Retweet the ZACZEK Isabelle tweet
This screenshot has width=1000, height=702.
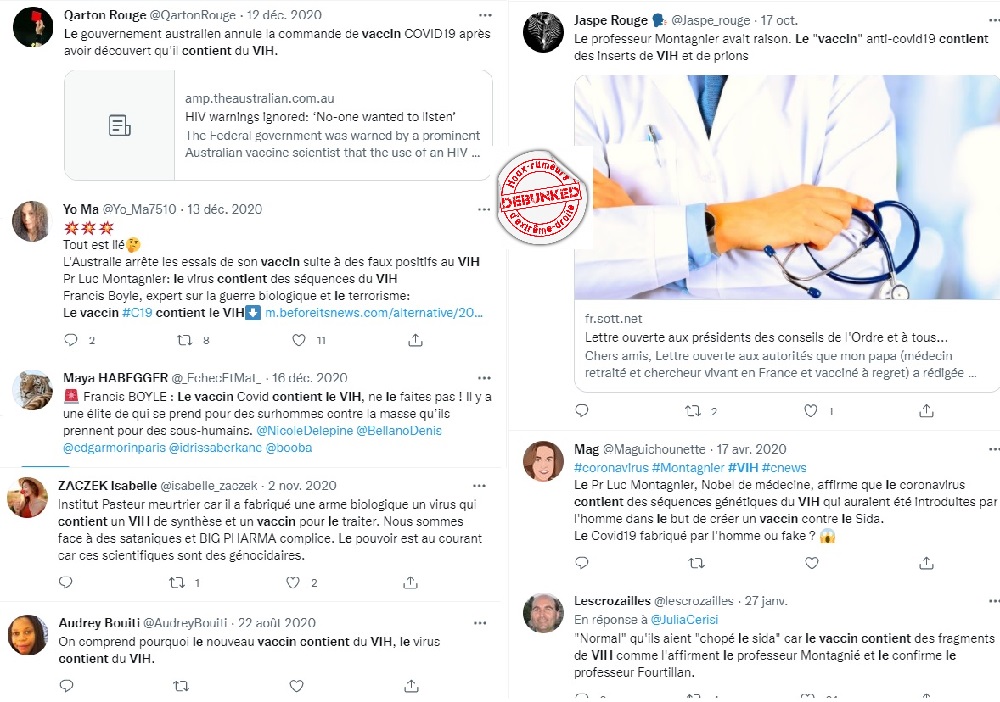[177, 582]
